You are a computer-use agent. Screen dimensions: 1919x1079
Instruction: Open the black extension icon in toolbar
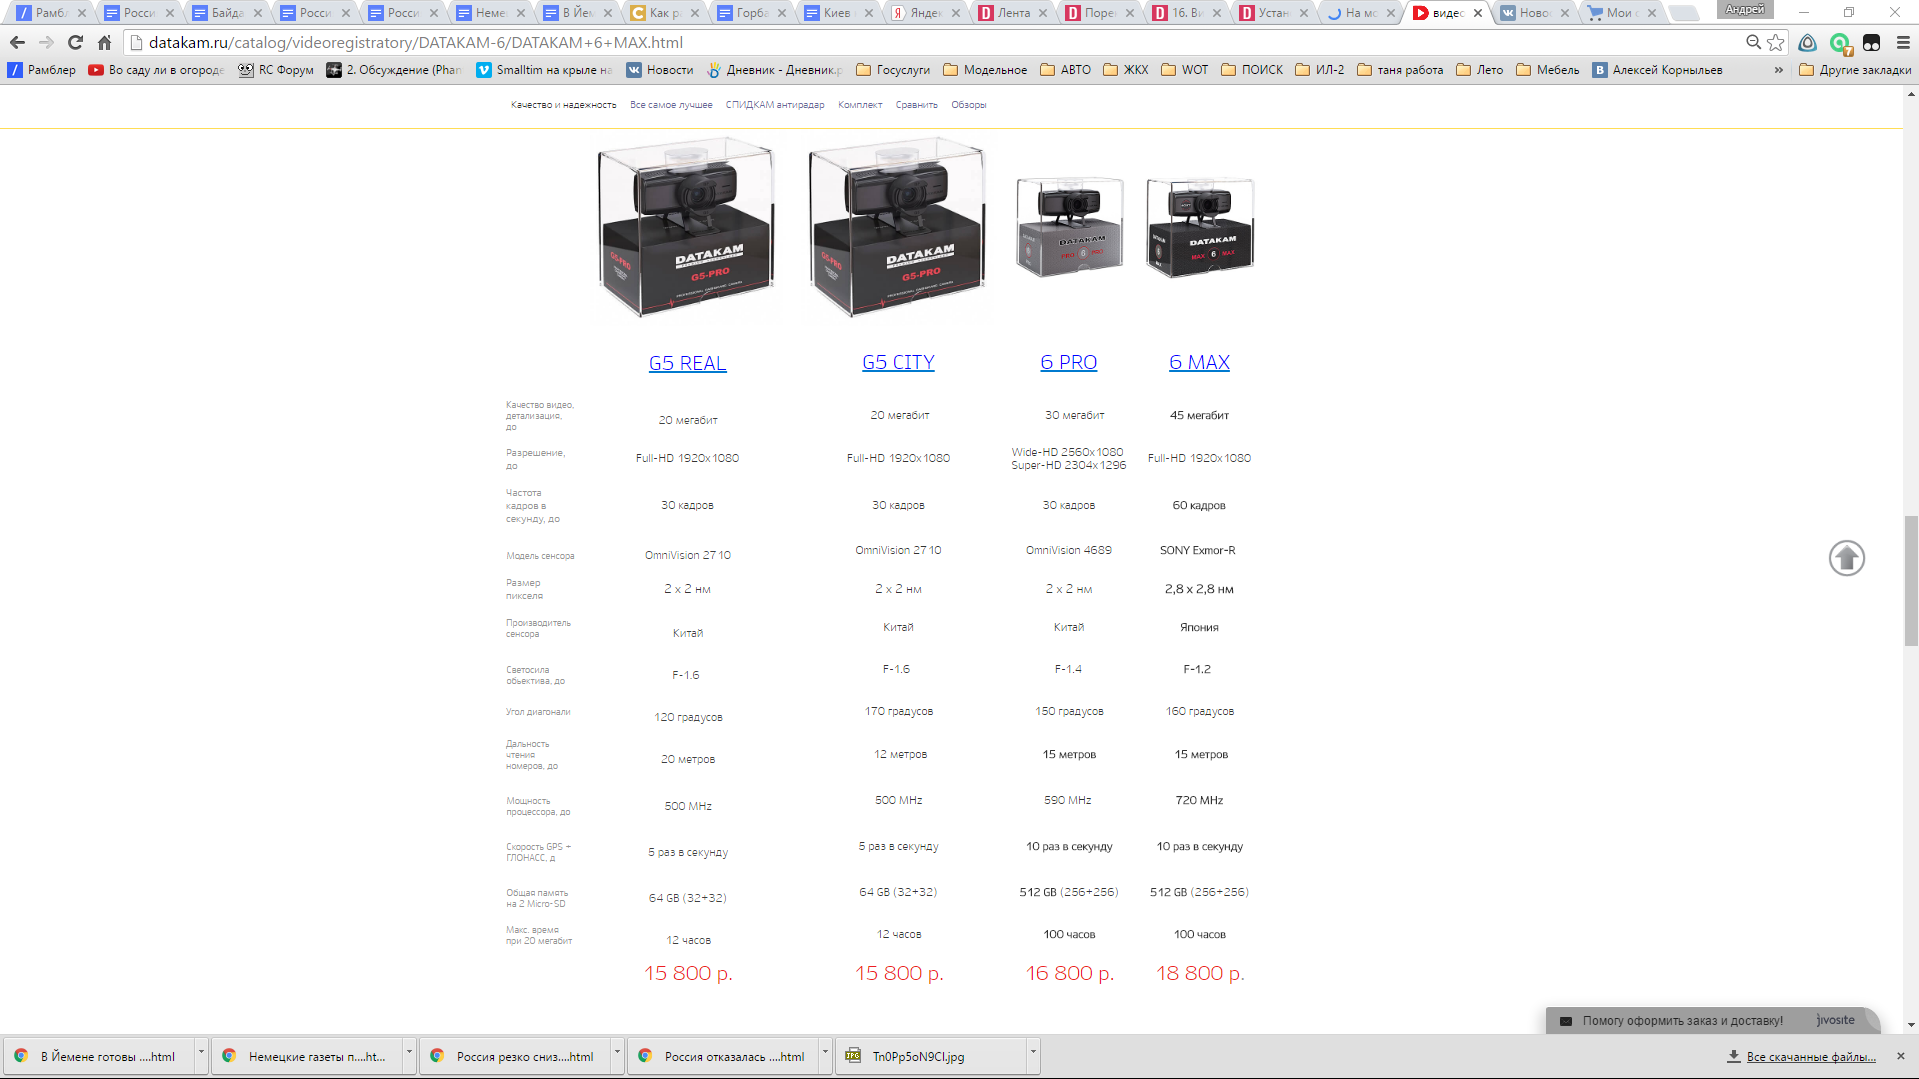tap(1871, 42)
